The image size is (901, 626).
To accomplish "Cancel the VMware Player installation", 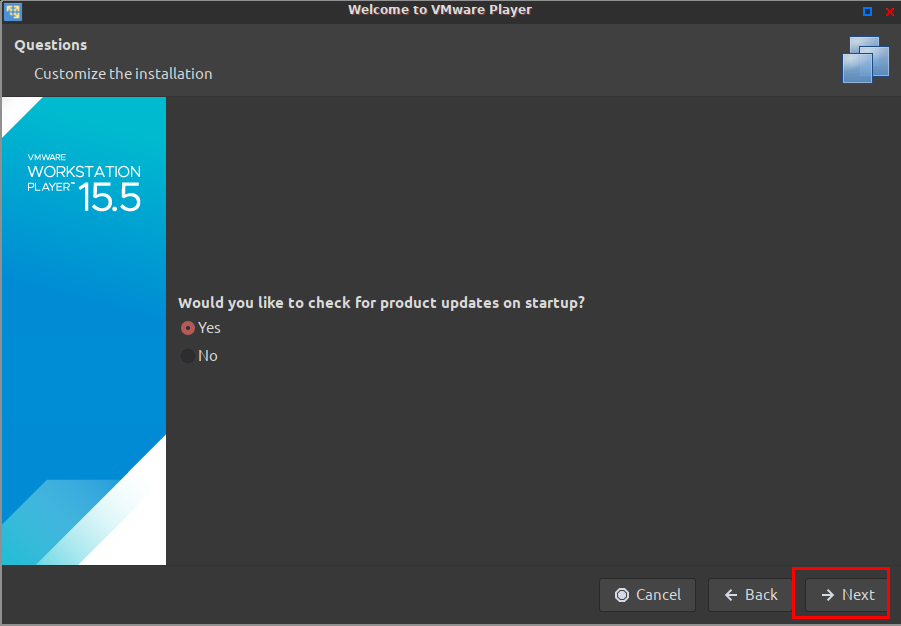I will 647,594.
